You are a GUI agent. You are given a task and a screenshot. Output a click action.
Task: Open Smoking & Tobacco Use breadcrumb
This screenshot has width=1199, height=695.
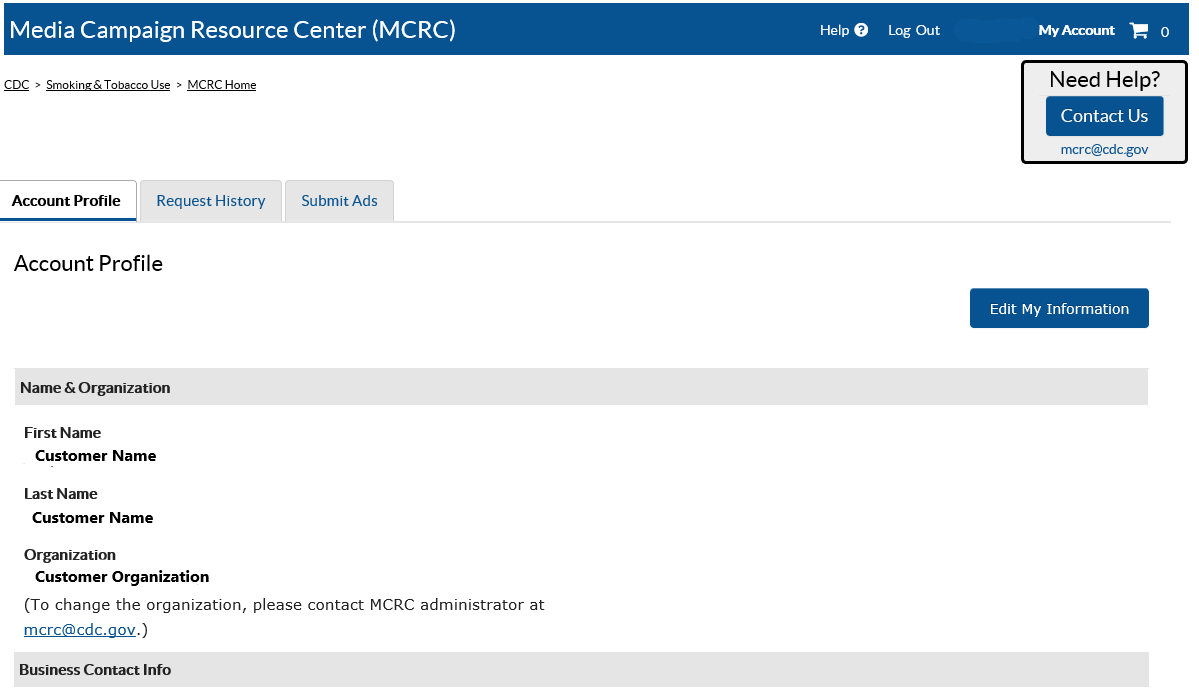tap(108, 85)
